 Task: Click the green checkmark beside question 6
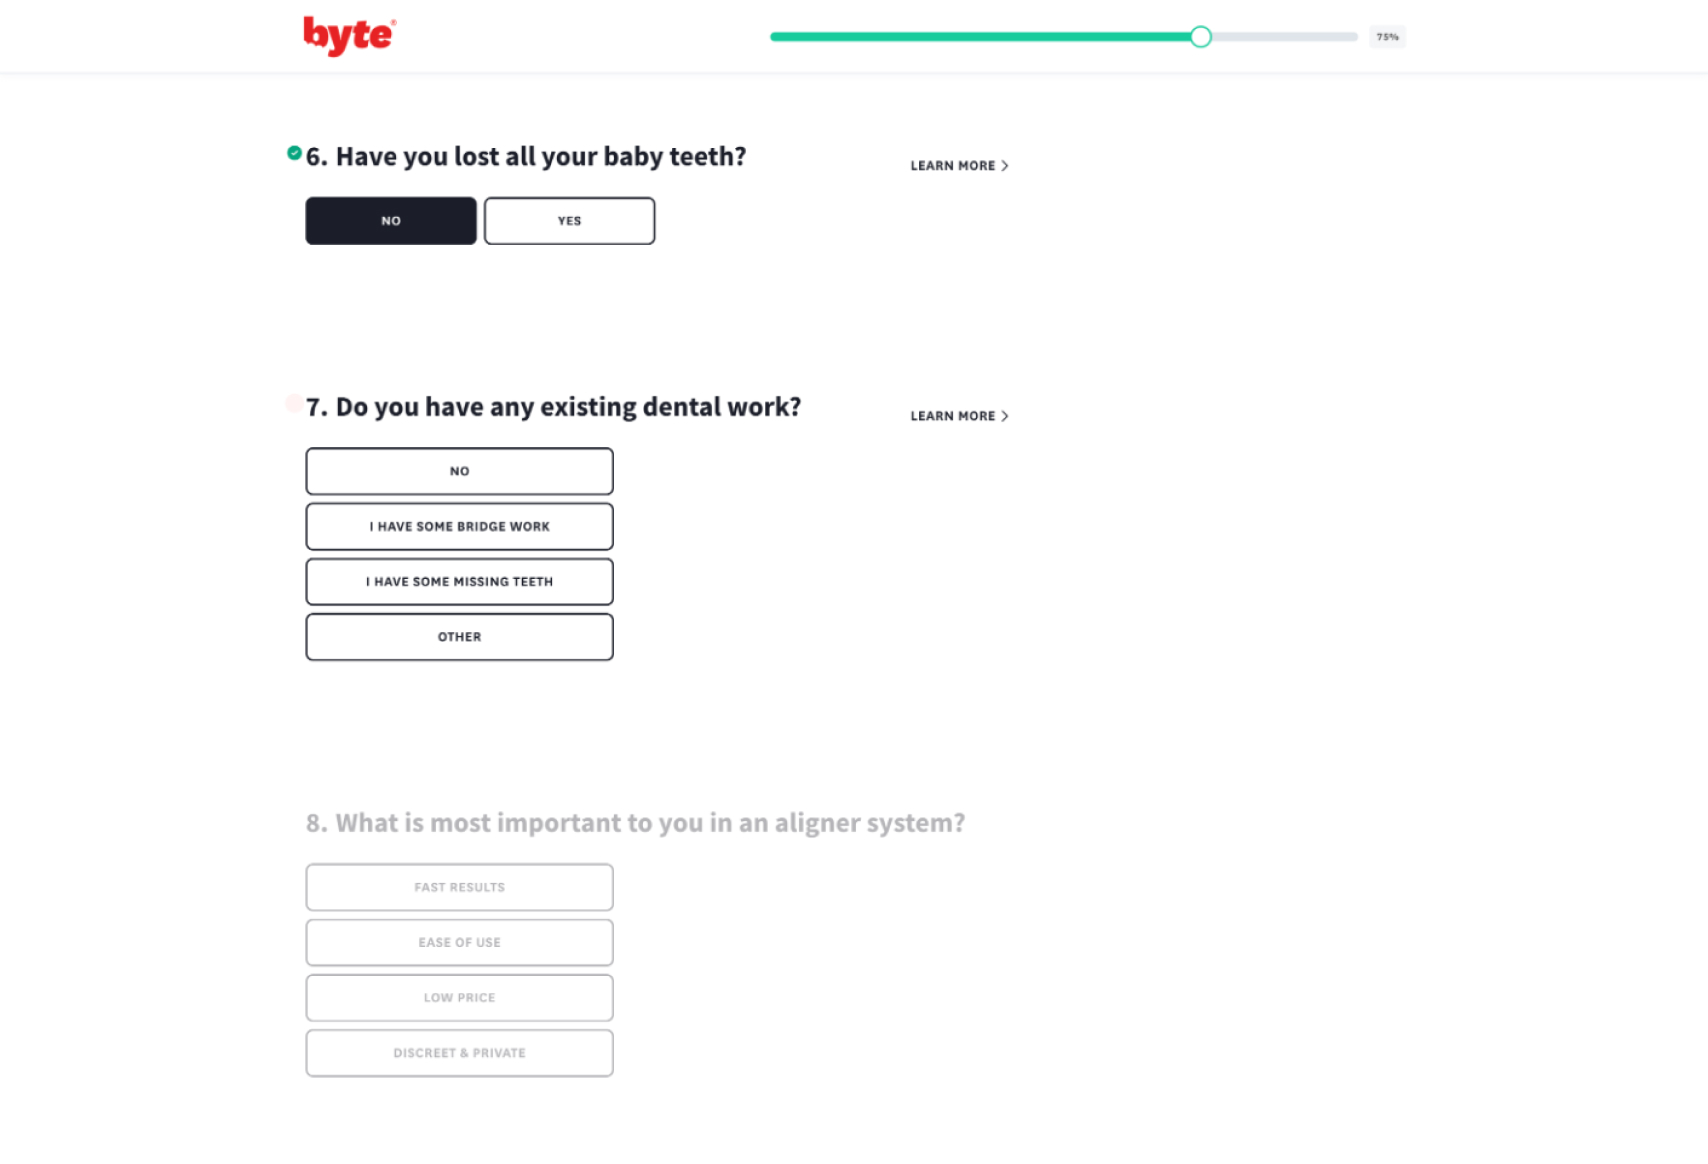(294, 153)
